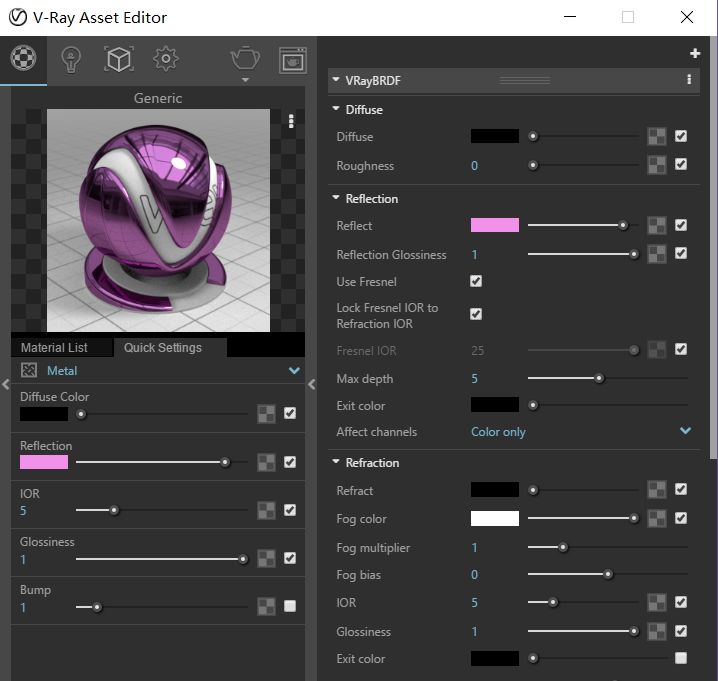Image resolution: width=718 pixels, height=681 pixels.
Task: Click the right panel vertical scrollbar
Action: click(713, 247)
